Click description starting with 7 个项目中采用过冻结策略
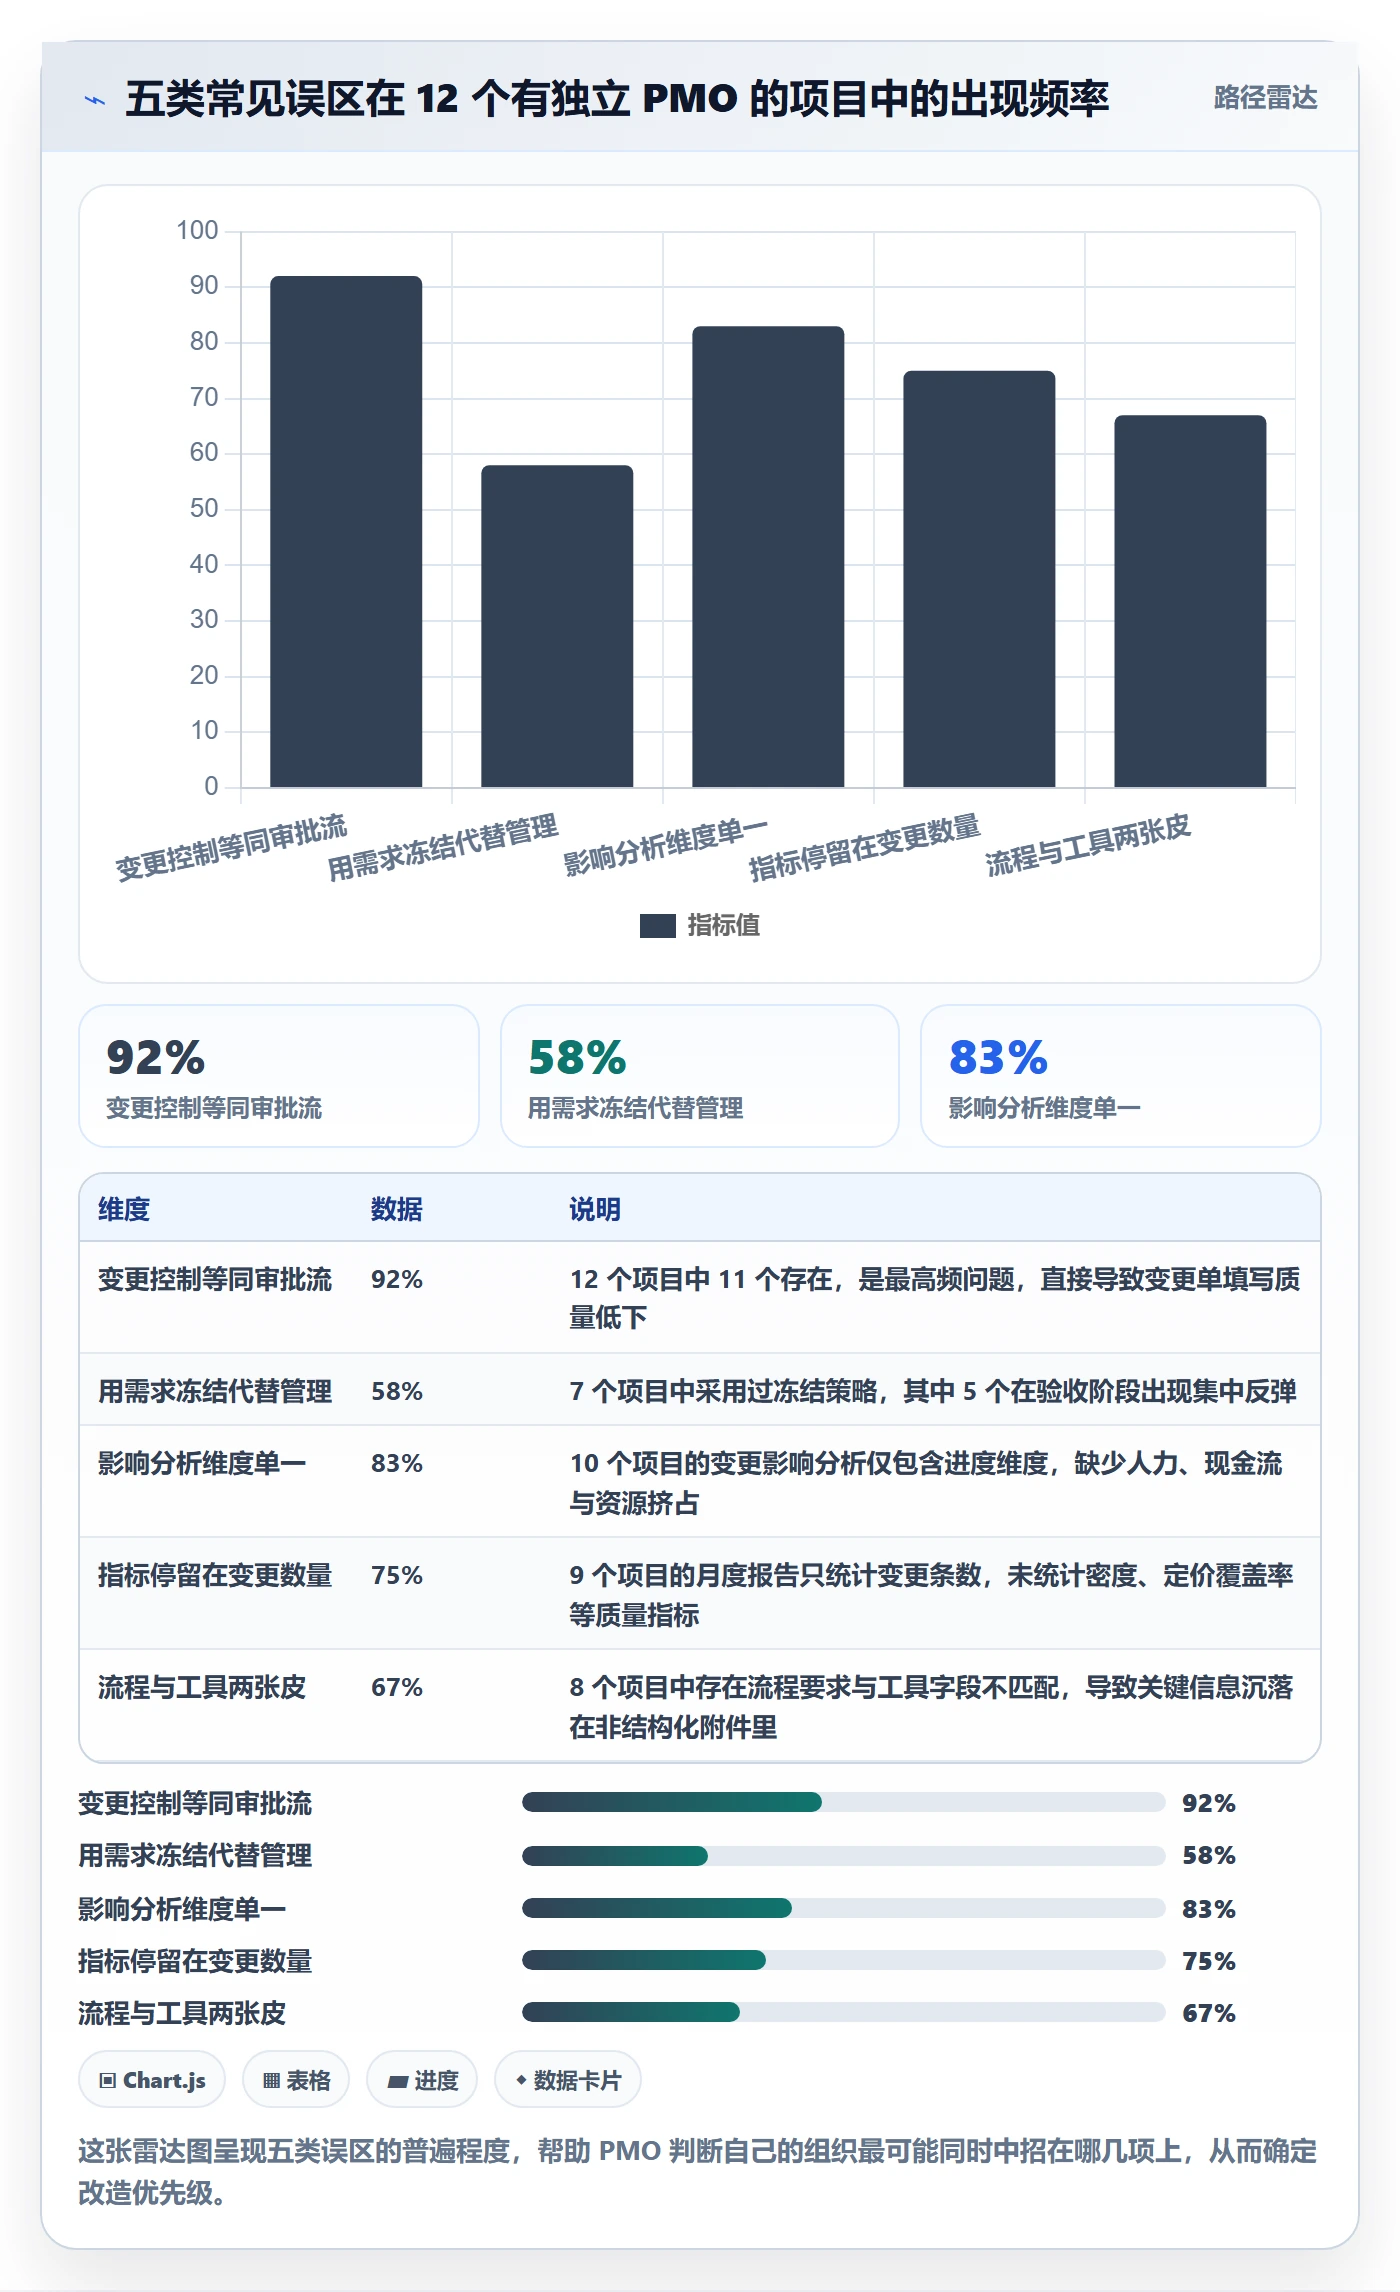 click(933, 1391)
